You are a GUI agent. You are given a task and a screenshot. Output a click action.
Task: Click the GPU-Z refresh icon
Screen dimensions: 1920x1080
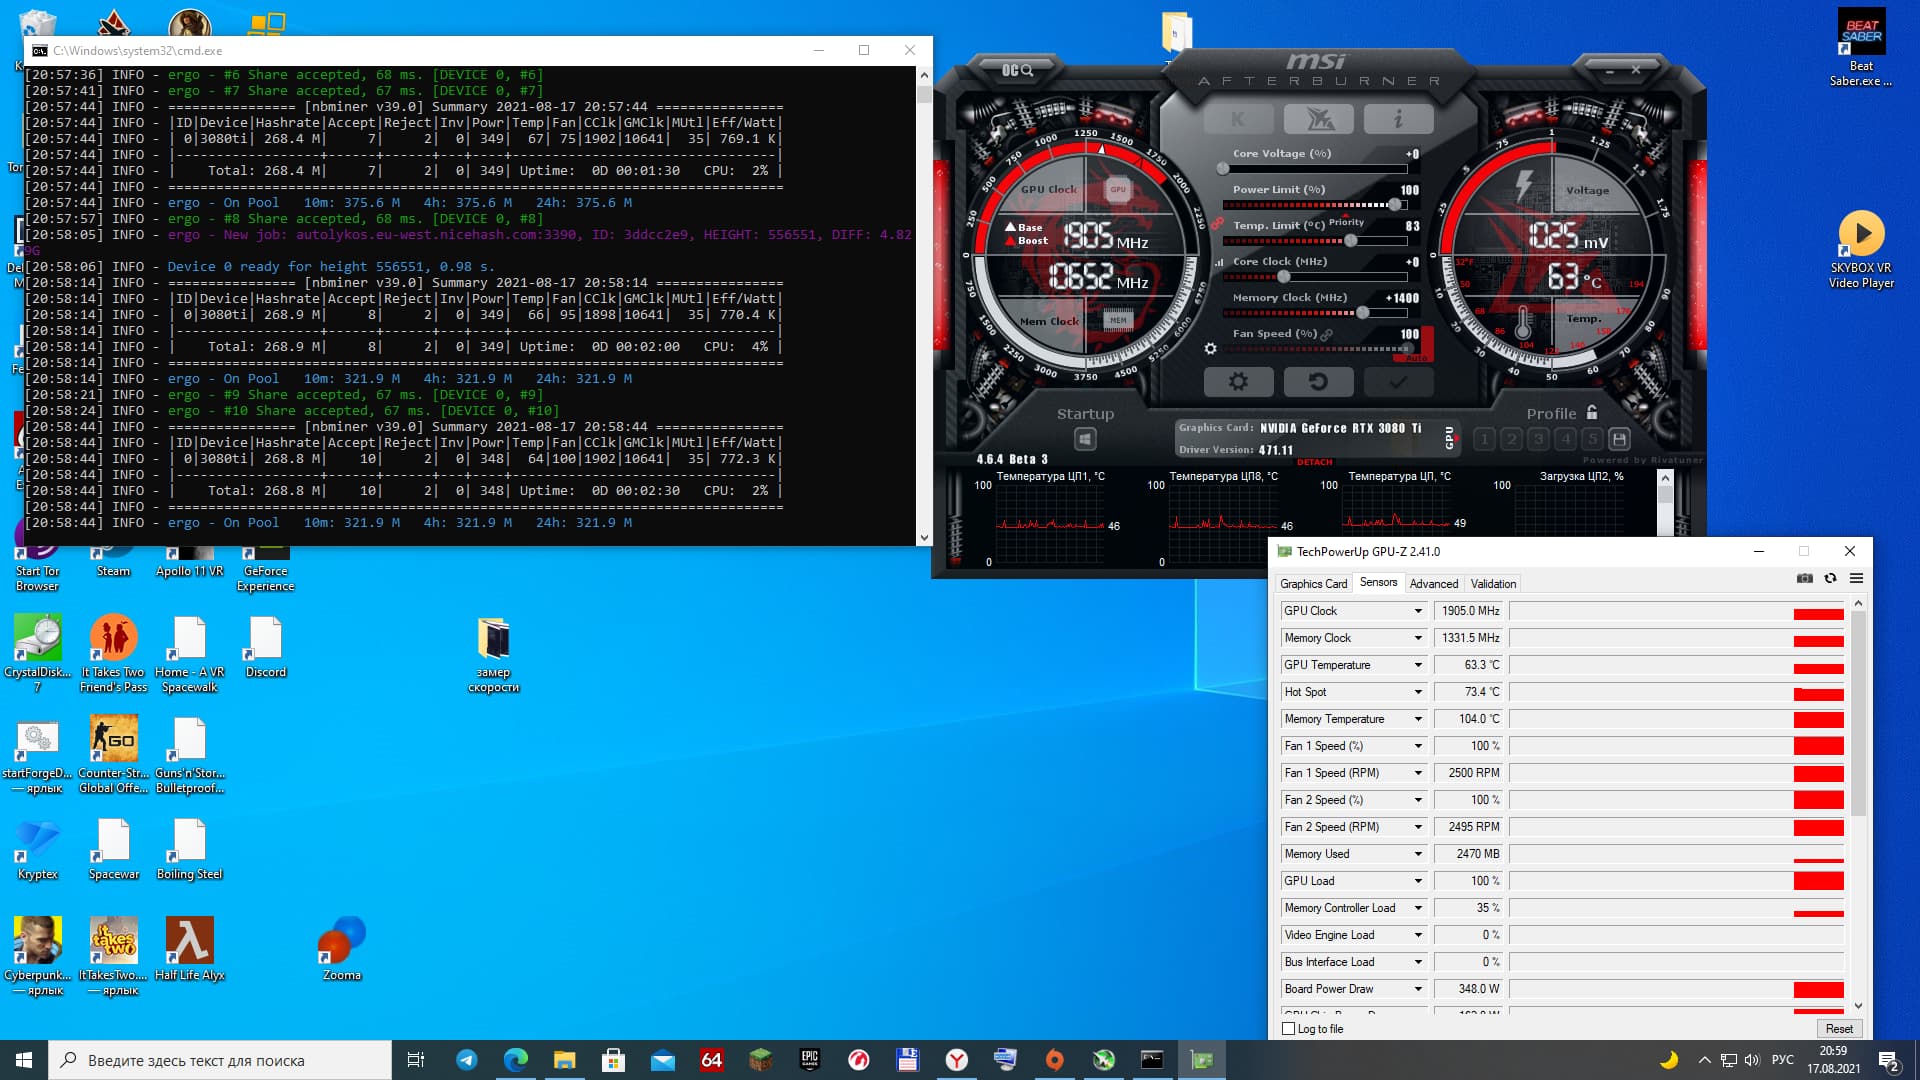pyautogui.click(x=1830, y=578)
